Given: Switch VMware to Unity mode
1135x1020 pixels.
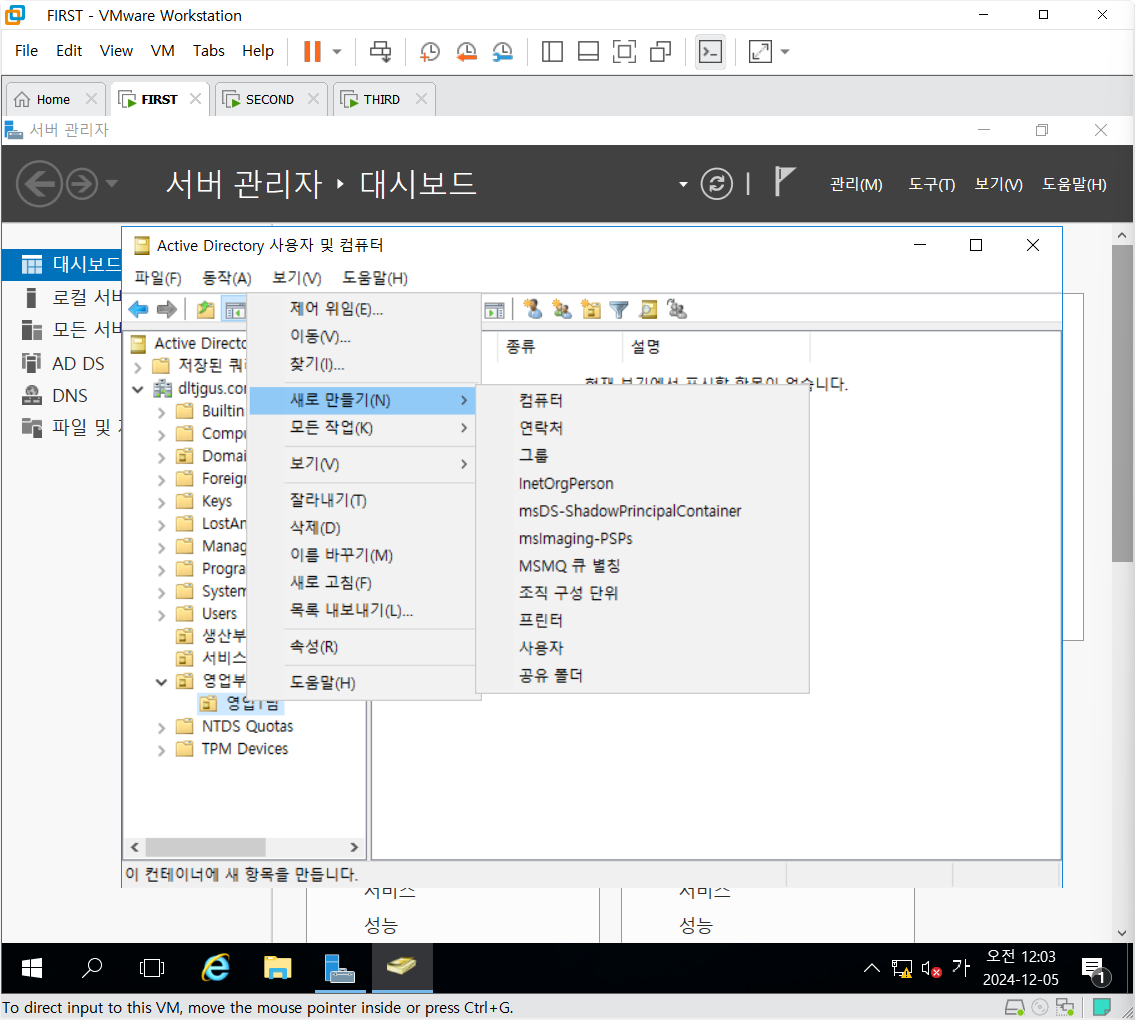Looking at the screenshot, I should pos(660,51).
